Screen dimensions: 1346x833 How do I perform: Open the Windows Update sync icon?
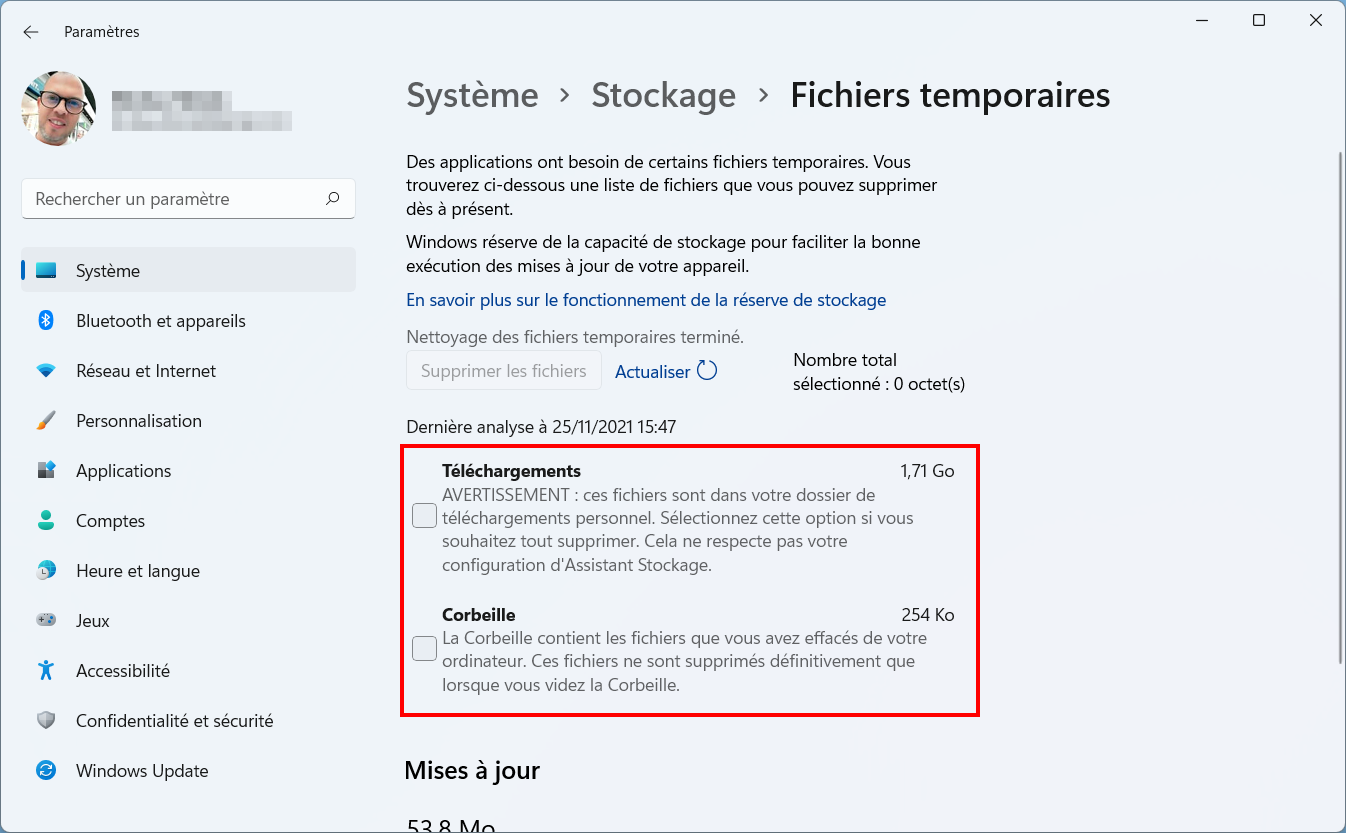tap(46, 771)
